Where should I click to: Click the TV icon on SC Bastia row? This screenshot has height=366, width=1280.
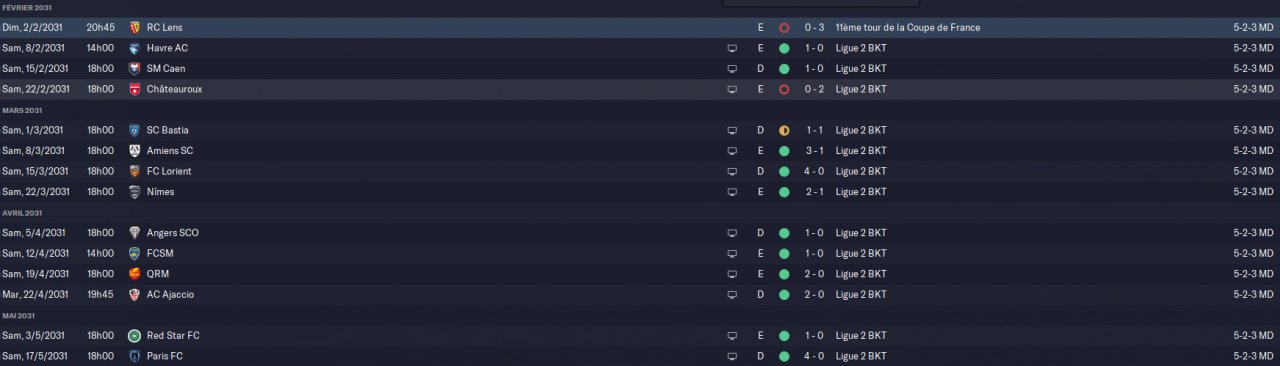[x=732, y=130]
